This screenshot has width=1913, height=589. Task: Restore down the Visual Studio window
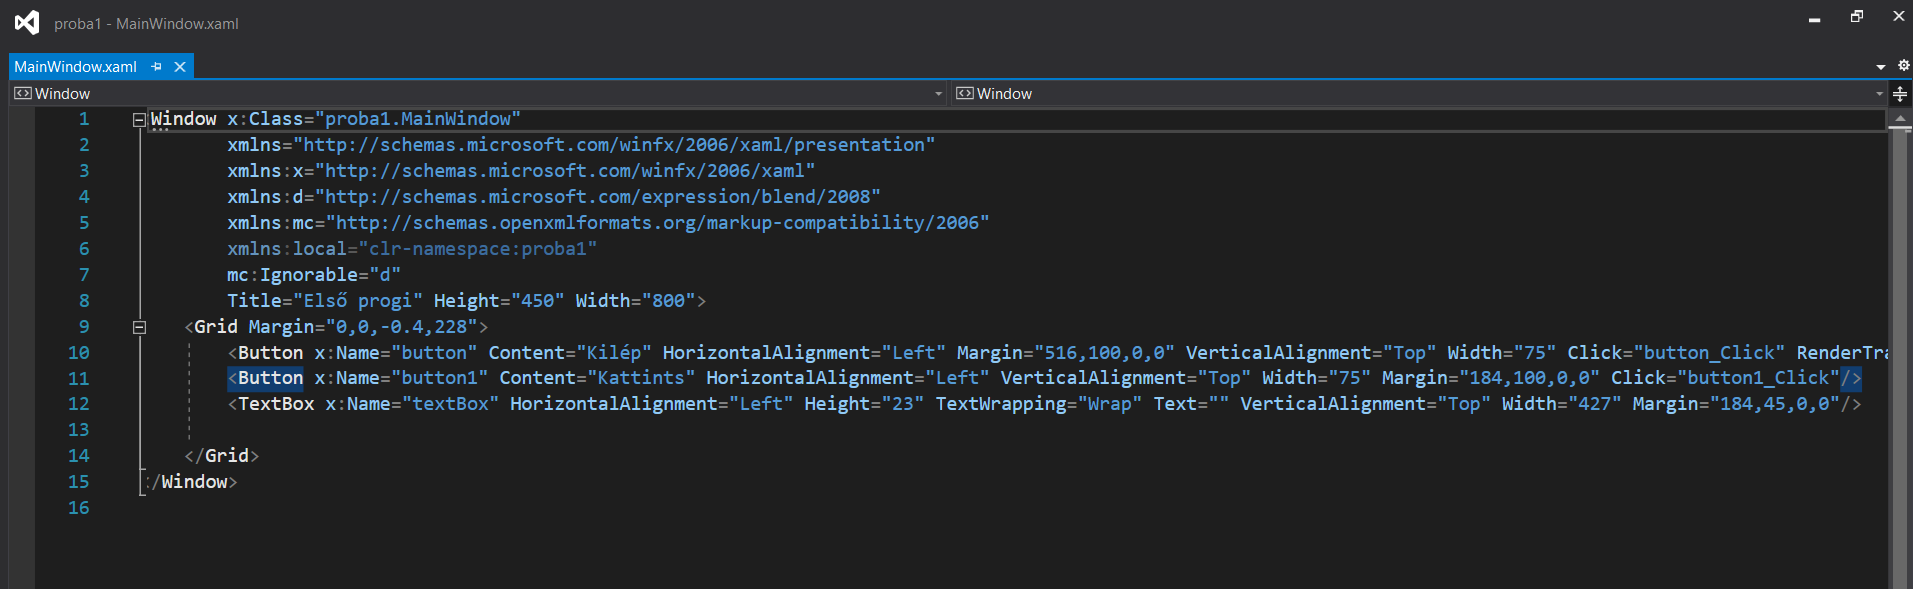pos(1857,17)
